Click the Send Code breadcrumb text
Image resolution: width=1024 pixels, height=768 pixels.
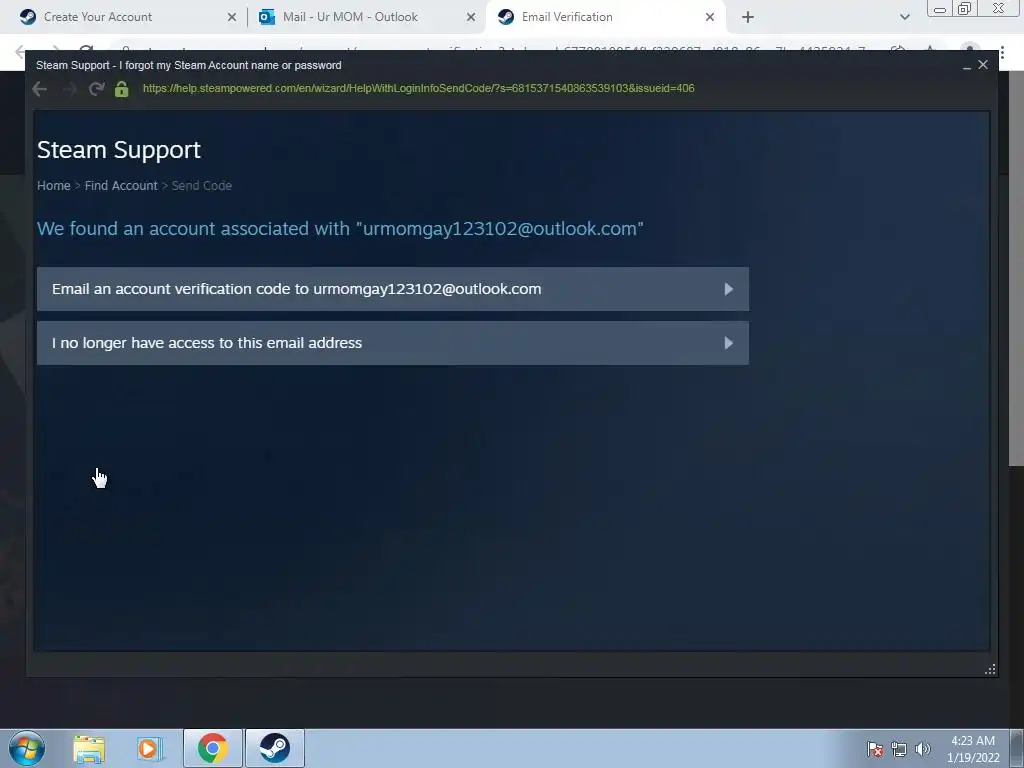point(201,185)
